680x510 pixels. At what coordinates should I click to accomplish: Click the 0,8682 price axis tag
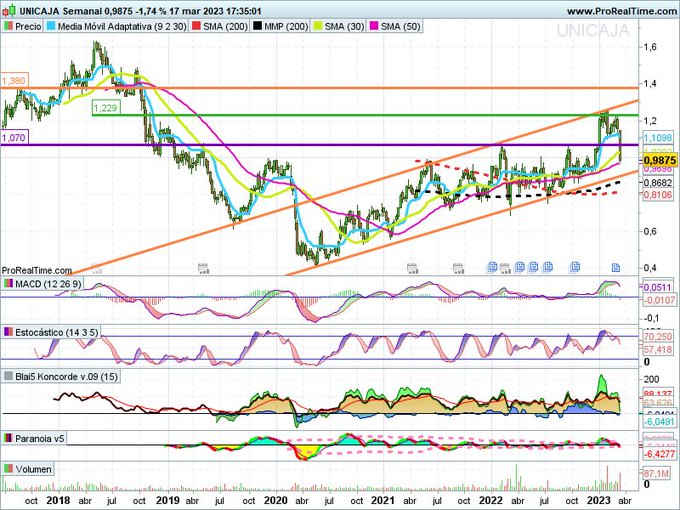pos(658,183)
